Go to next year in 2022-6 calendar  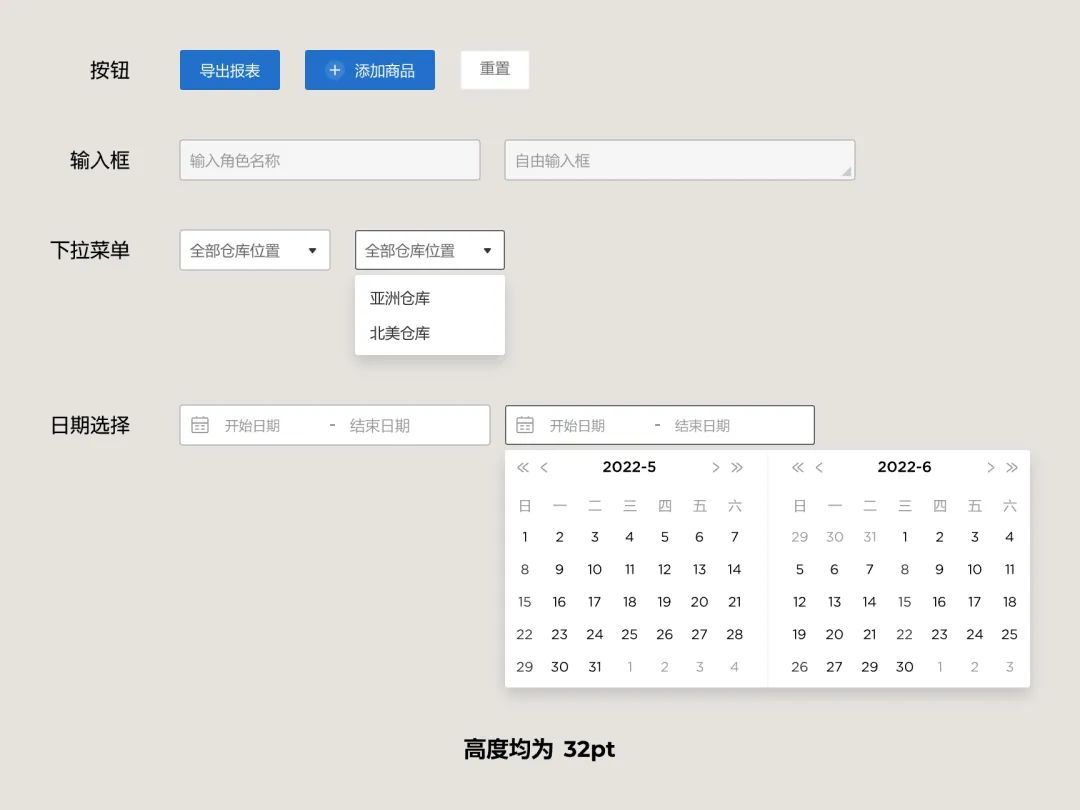(x=1012, y=468)
